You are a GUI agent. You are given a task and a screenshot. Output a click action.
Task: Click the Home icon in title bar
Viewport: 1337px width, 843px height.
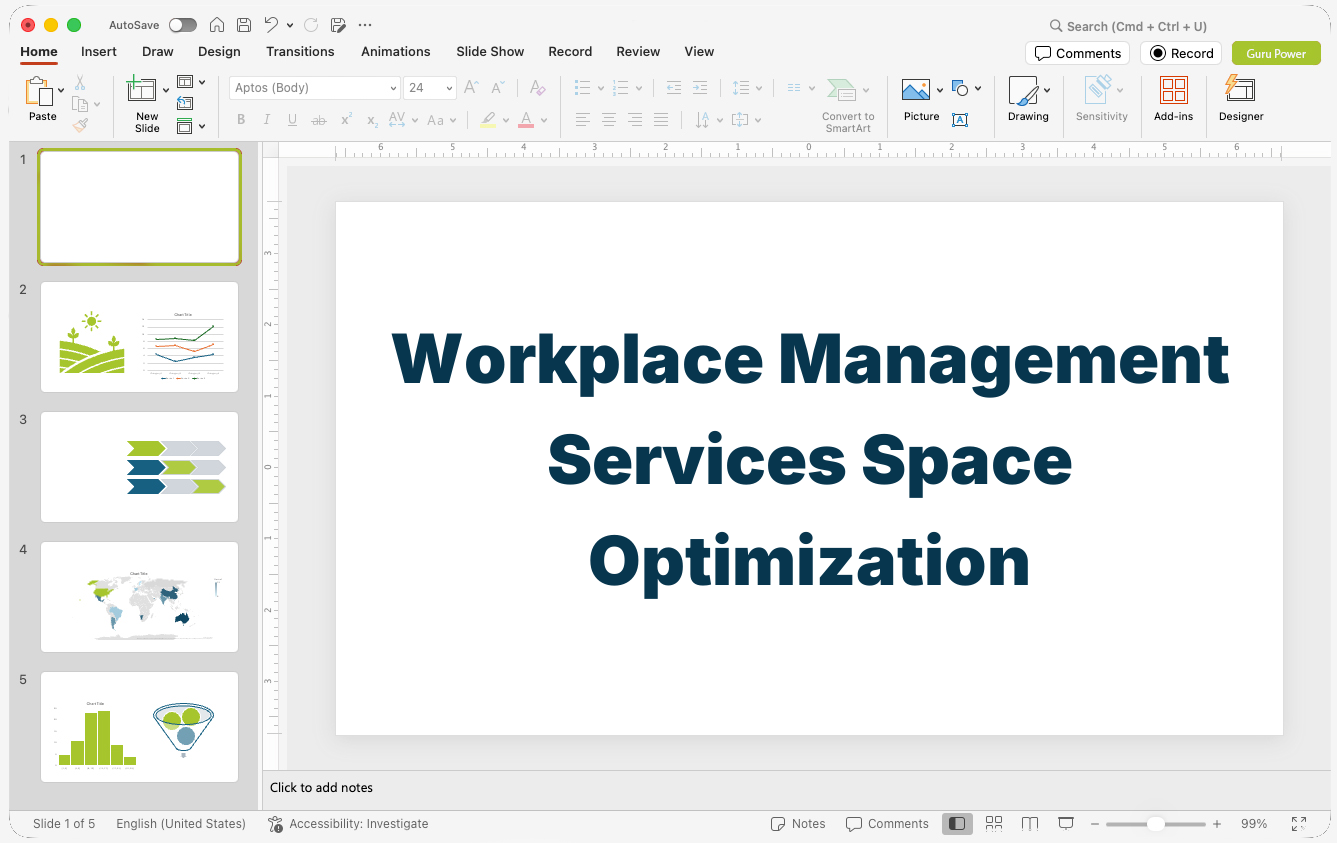(x=217, y=25)
